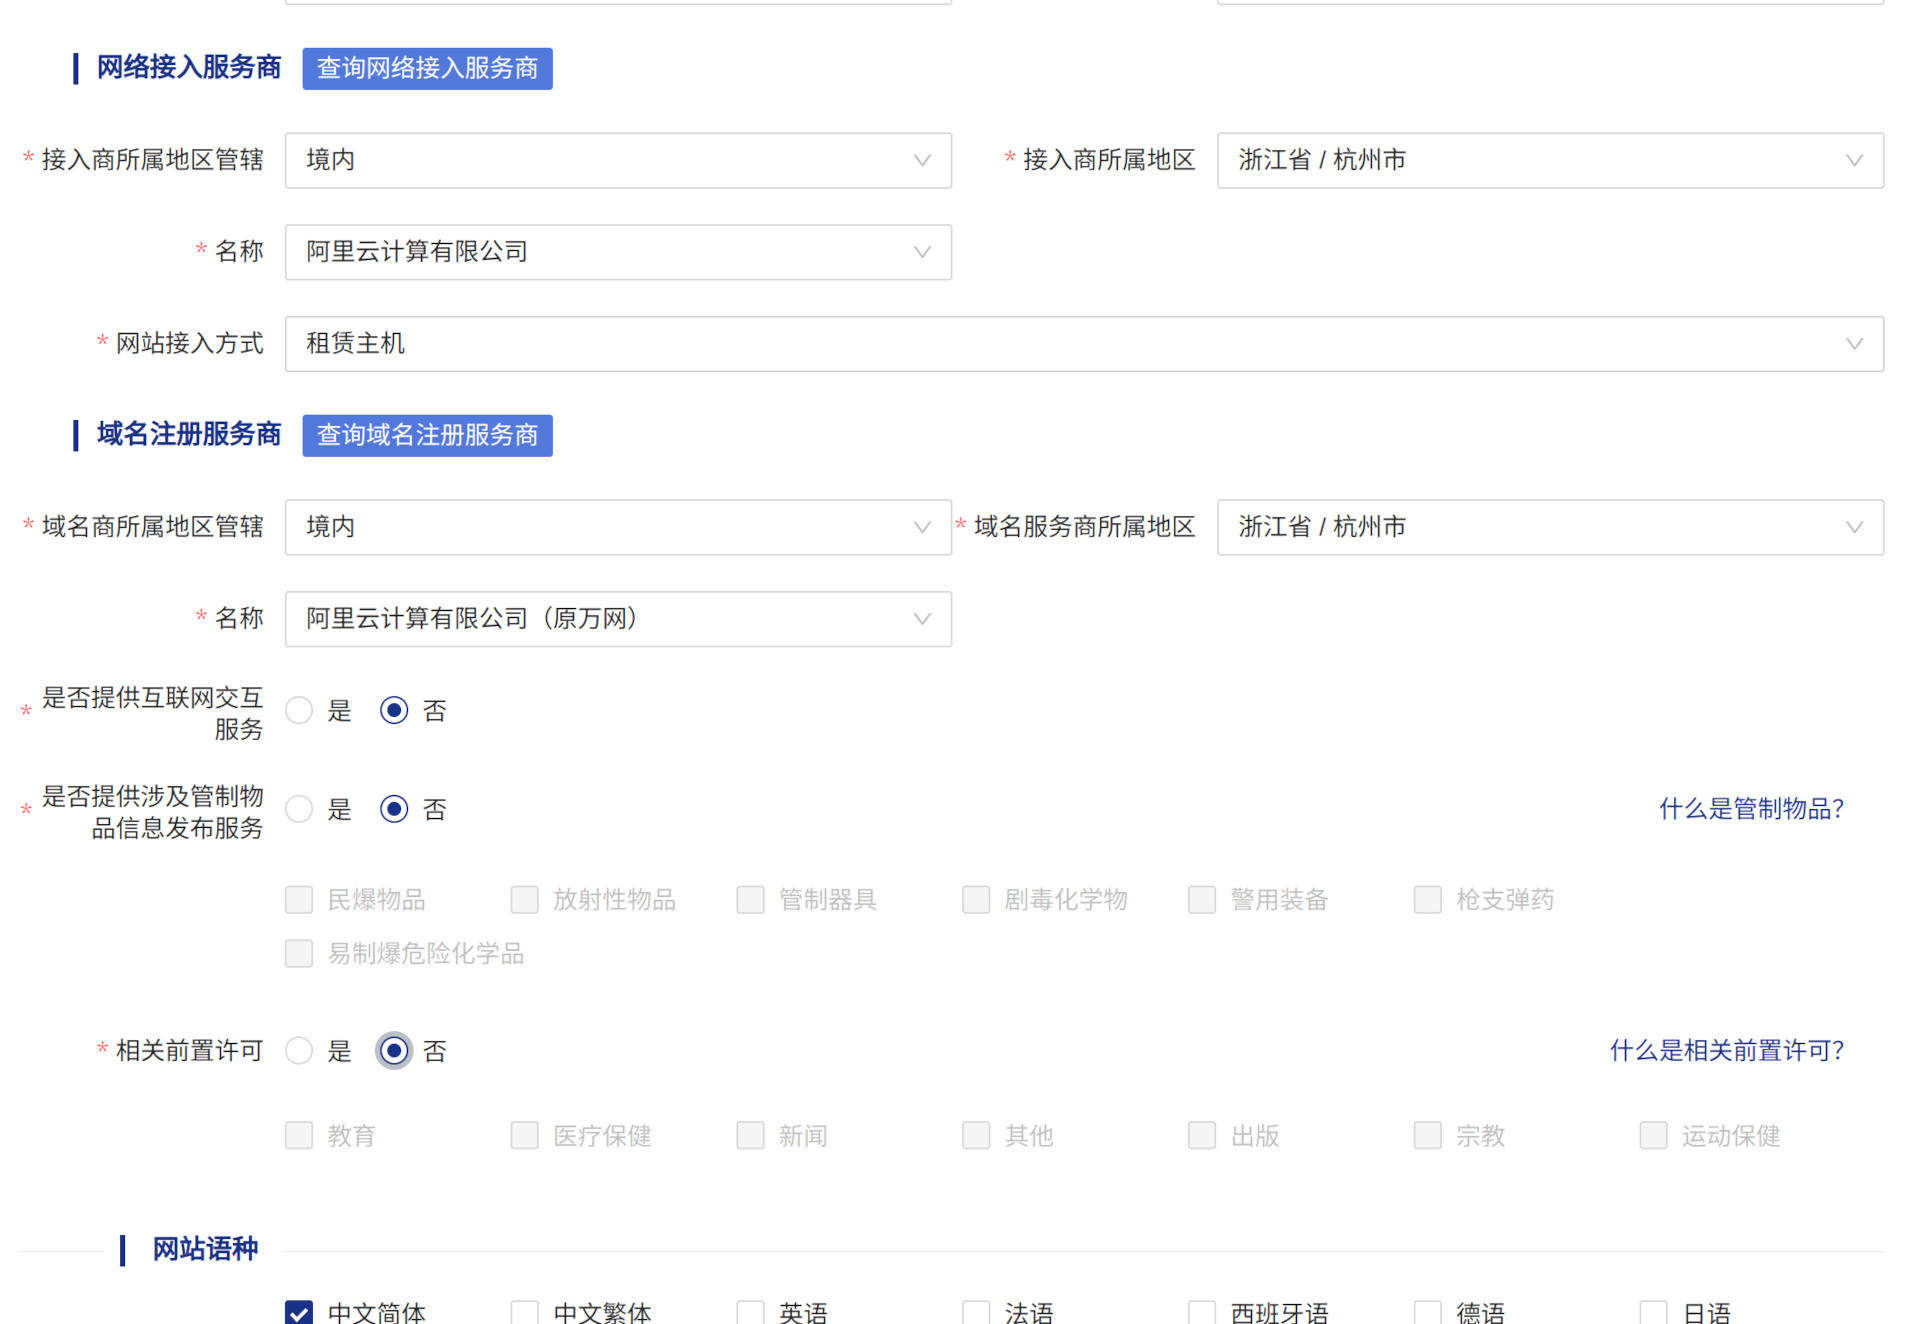Select 是 for 是否提供互联网交互服务
The image size is (1920, 1324).
pyautogui.click(x=299, y=710)
